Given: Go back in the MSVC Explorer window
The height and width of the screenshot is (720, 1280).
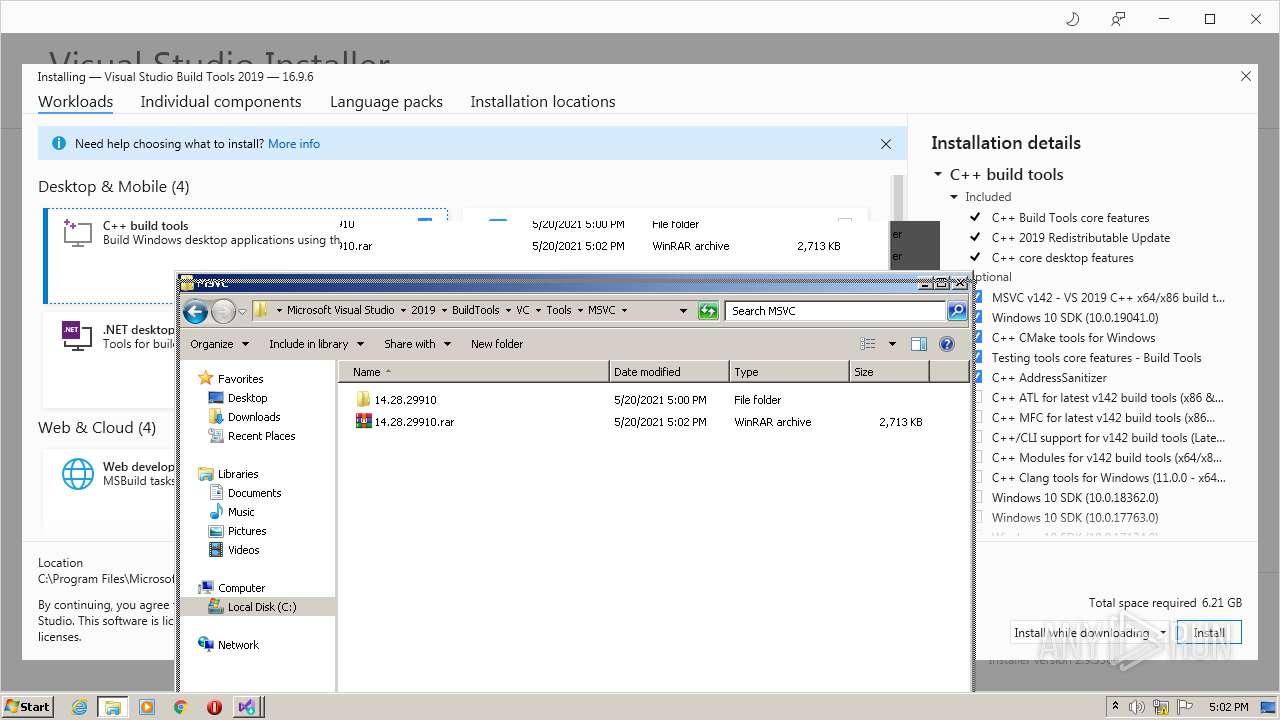Looking at the screenshot, I should click(x=196, y=311).
